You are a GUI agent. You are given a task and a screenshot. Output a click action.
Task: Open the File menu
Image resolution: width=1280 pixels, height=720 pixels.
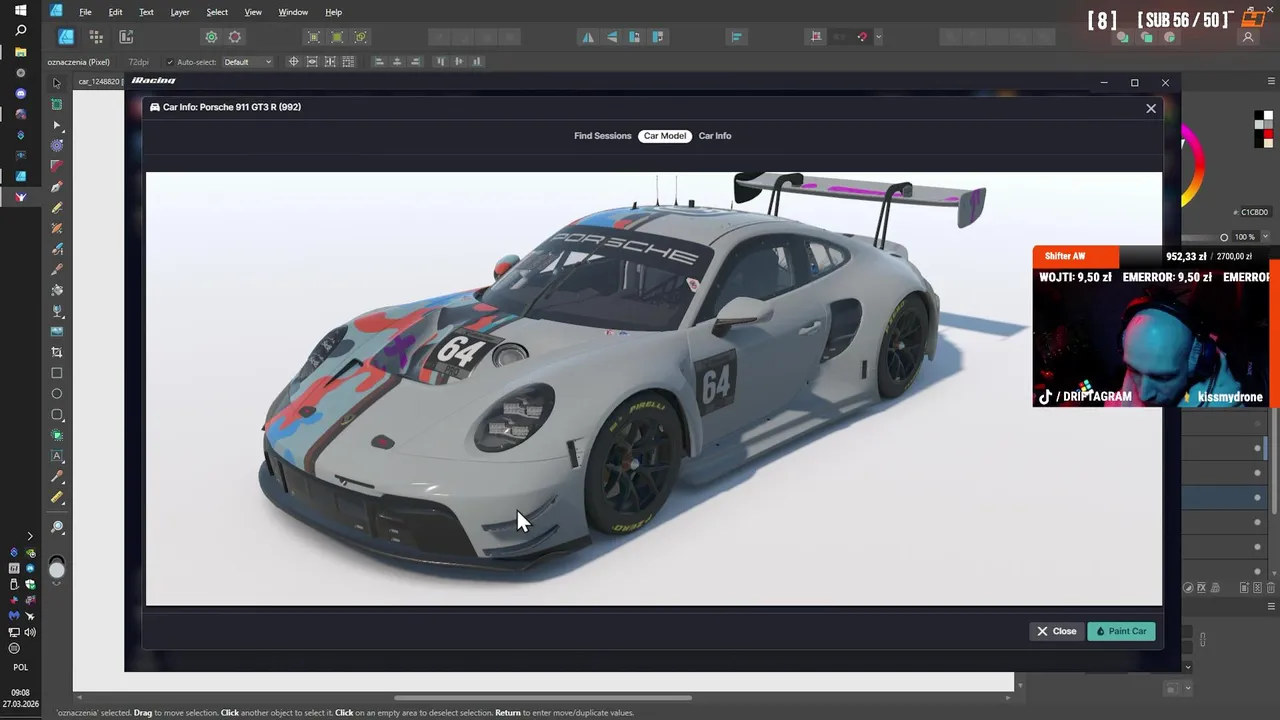(x=85, y=12)
